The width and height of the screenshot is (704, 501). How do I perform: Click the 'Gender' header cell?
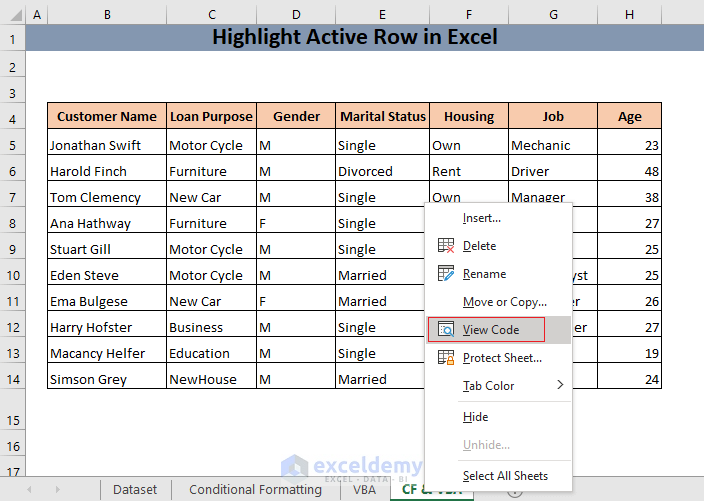[296, 116]
